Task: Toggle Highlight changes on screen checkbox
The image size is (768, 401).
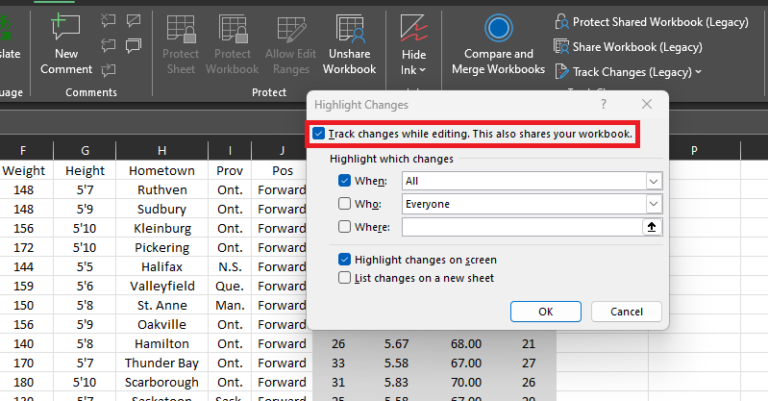Action: coord(344,259)
